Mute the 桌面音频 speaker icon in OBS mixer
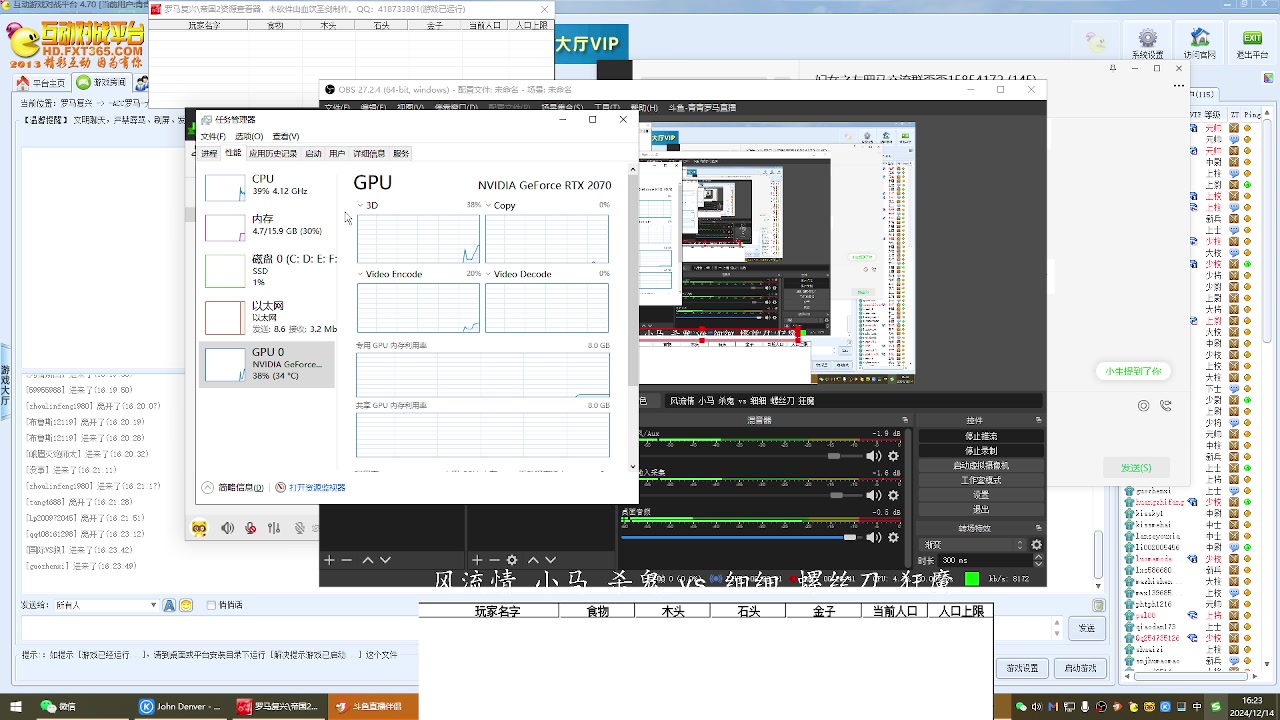The height and width of the screenshot is (720, 1280). 873,537
